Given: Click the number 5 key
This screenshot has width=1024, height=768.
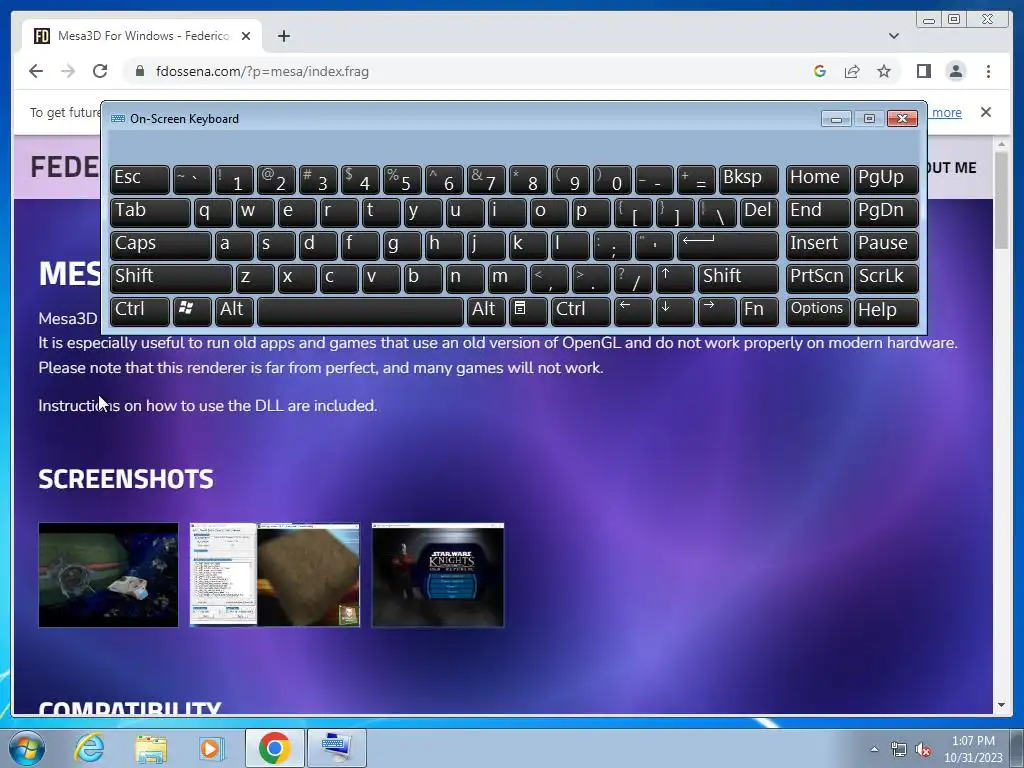Looking at the screenshot, I should click(x=402, y=178).
